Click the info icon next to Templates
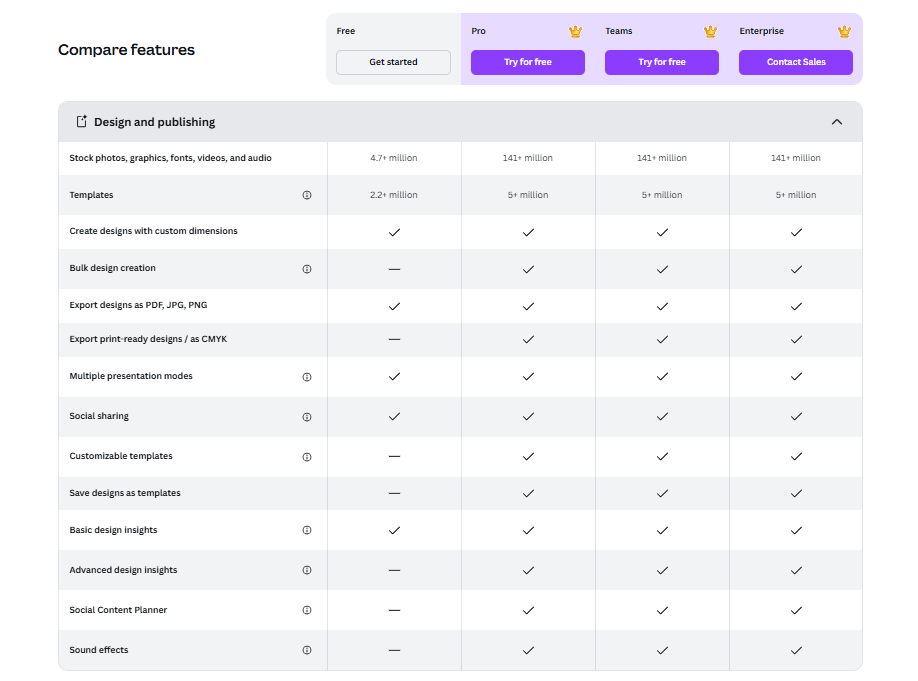The height and width of the screenshot is (681, 918). tap(307, 195)
